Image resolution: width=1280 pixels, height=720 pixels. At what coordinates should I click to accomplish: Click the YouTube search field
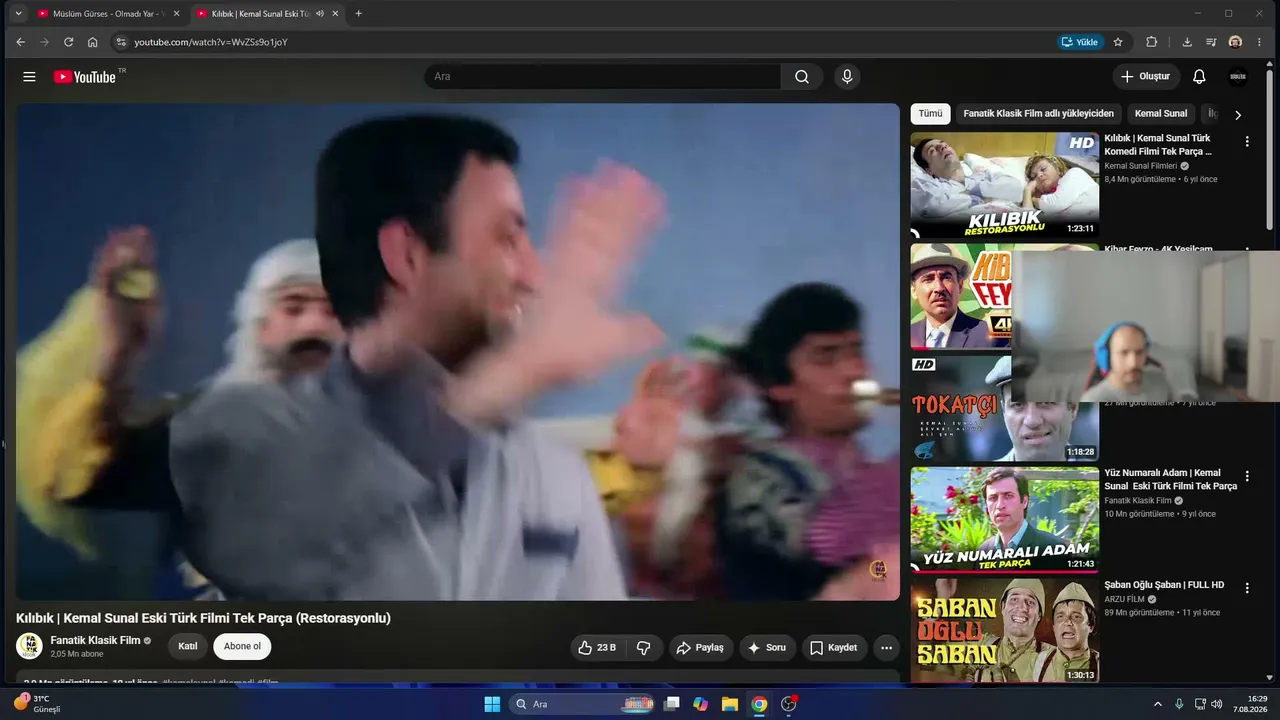pos(602,77)
